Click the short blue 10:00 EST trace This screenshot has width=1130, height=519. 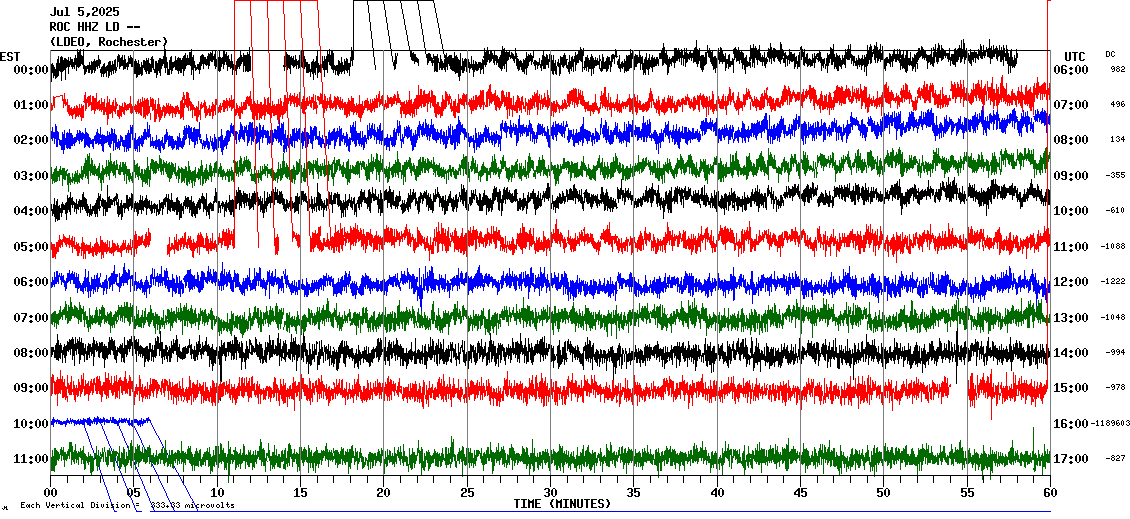point(100,421)
